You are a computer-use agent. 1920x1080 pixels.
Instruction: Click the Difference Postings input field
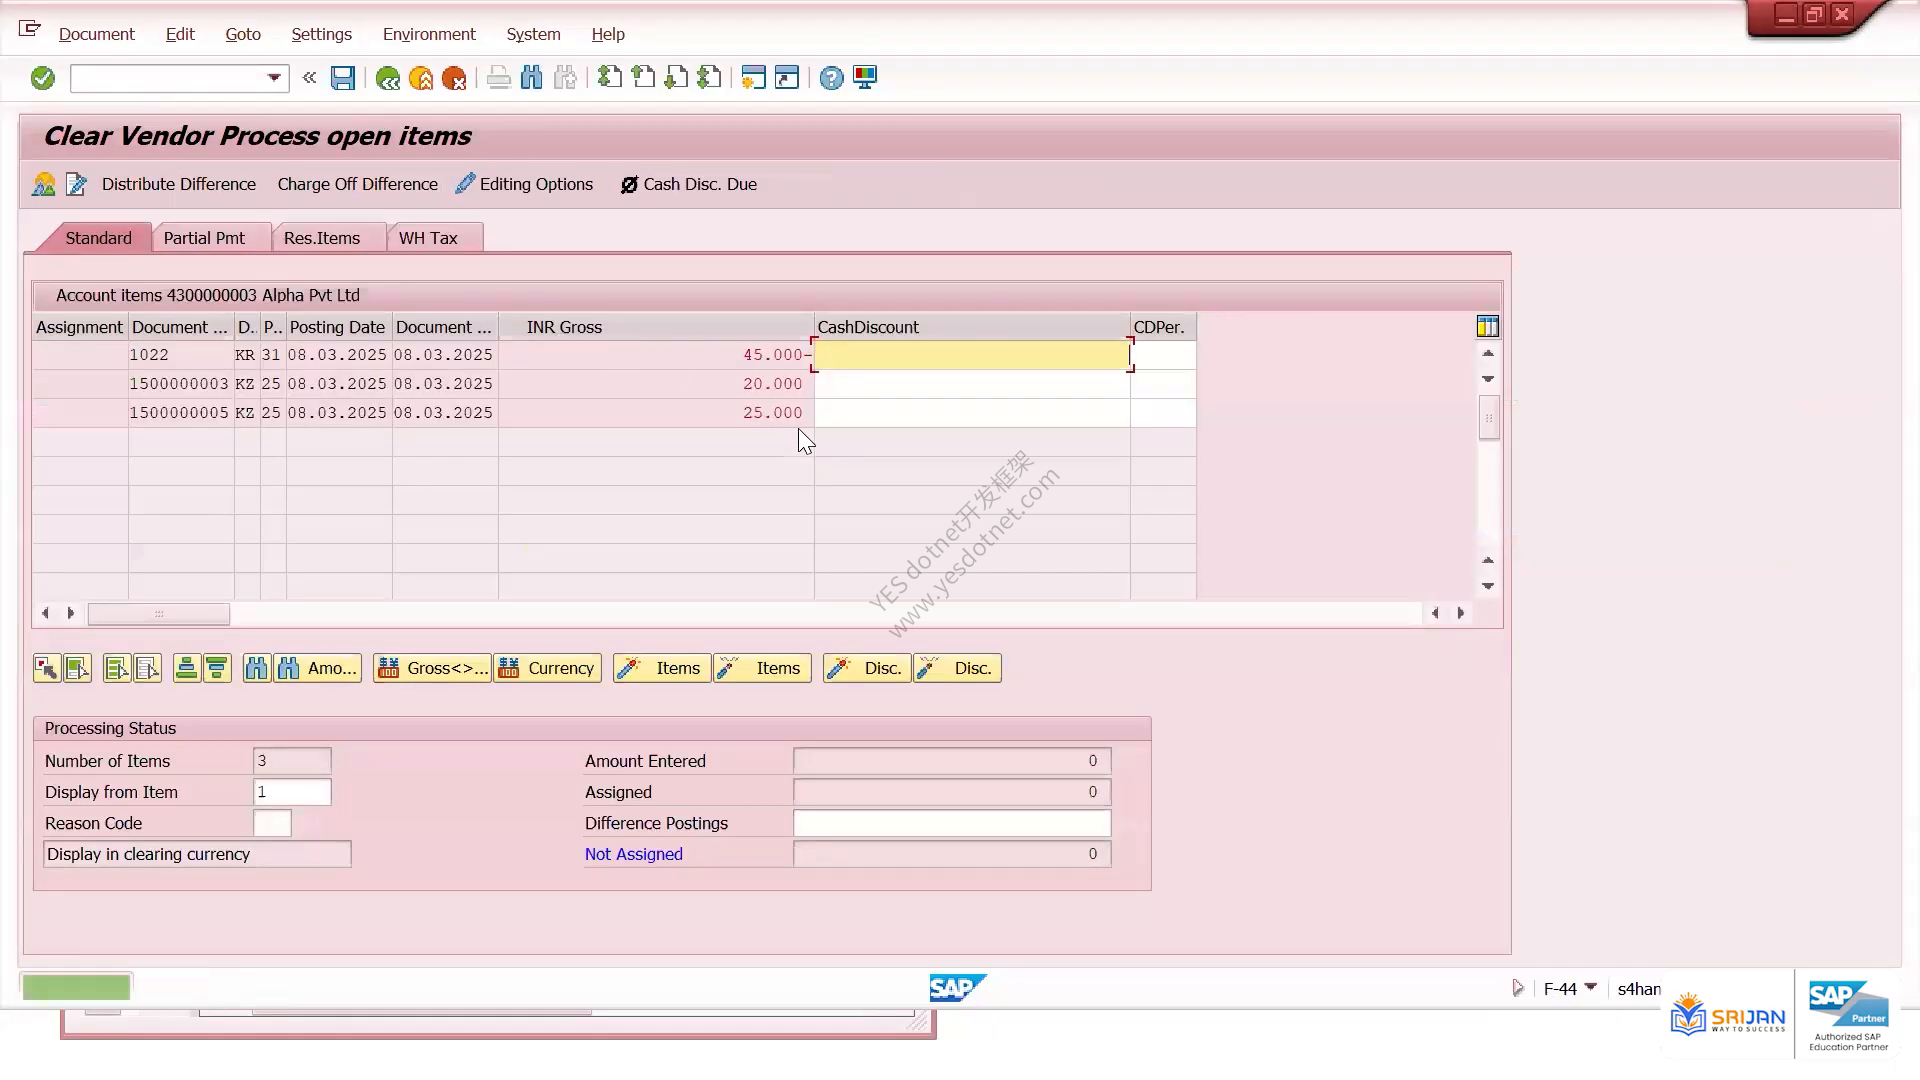tap(952, 823)
